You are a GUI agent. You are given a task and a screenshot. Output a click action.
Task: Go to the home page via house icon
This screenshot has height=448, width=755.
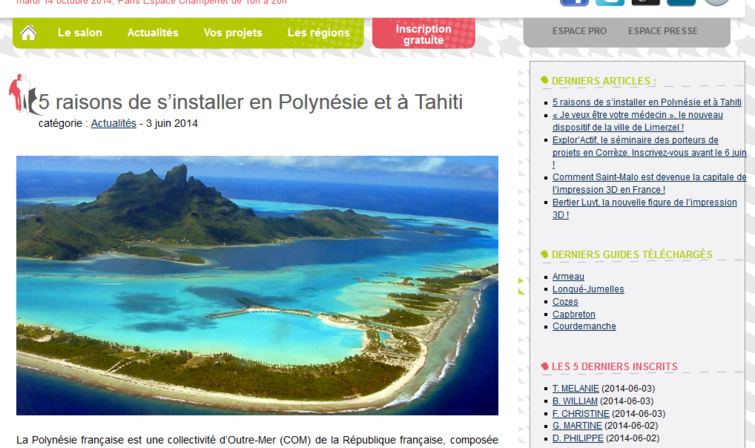click(x=28, y=32)
